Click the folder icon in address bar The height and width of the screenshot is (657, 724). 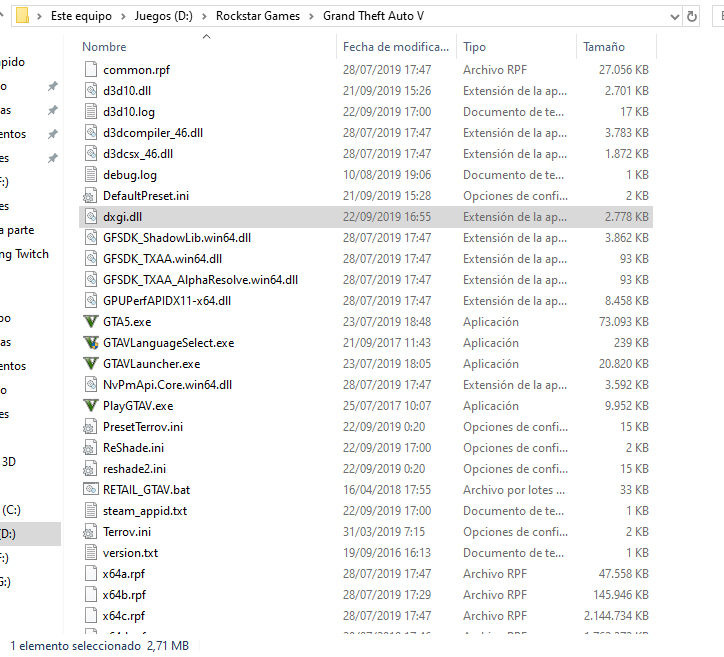tap(22, 16)
